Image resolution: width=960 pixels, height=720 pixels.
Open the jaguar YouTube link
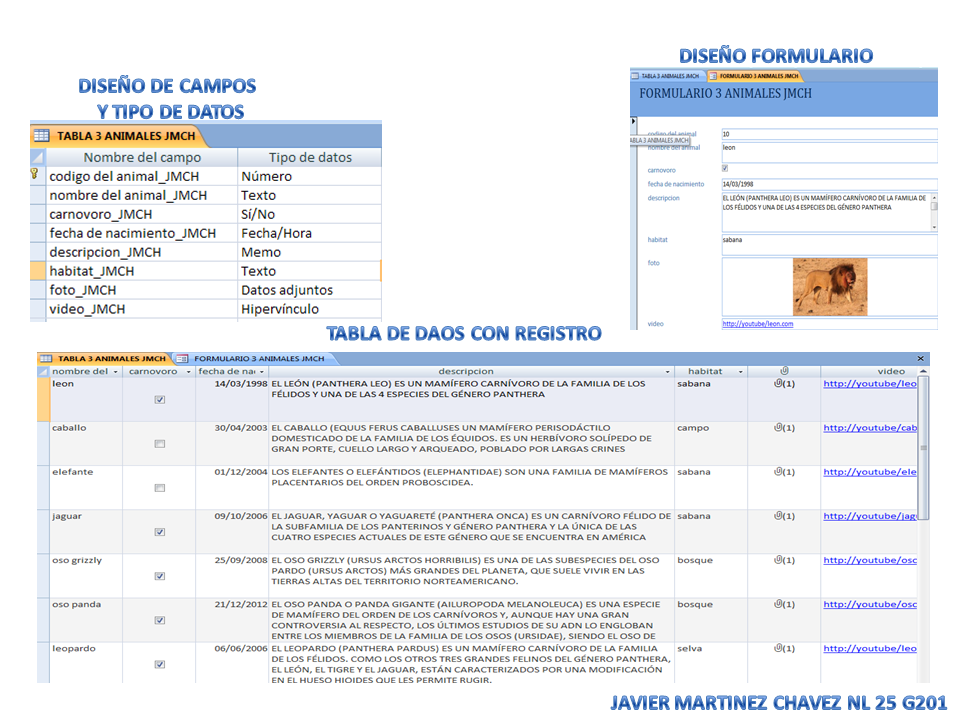pyautogui.click(x=869, y=516)
